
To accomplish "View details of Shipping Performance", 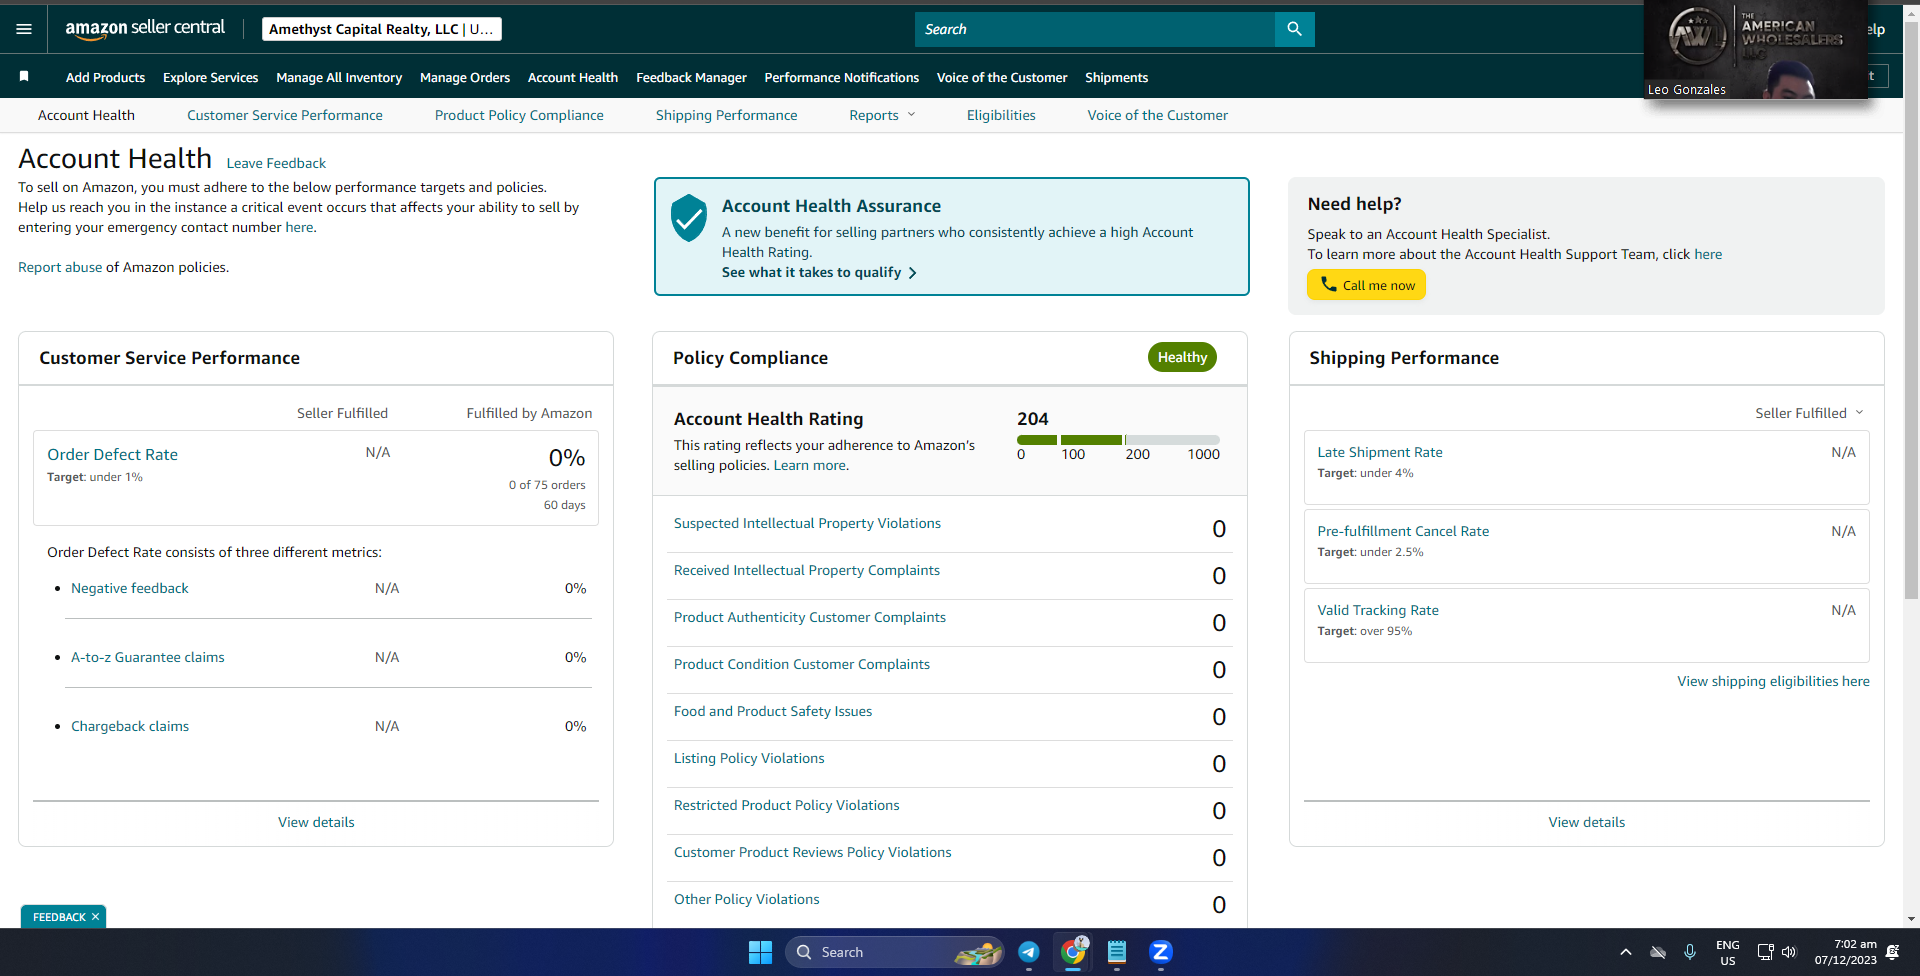I will click(x=1587, y=822).
